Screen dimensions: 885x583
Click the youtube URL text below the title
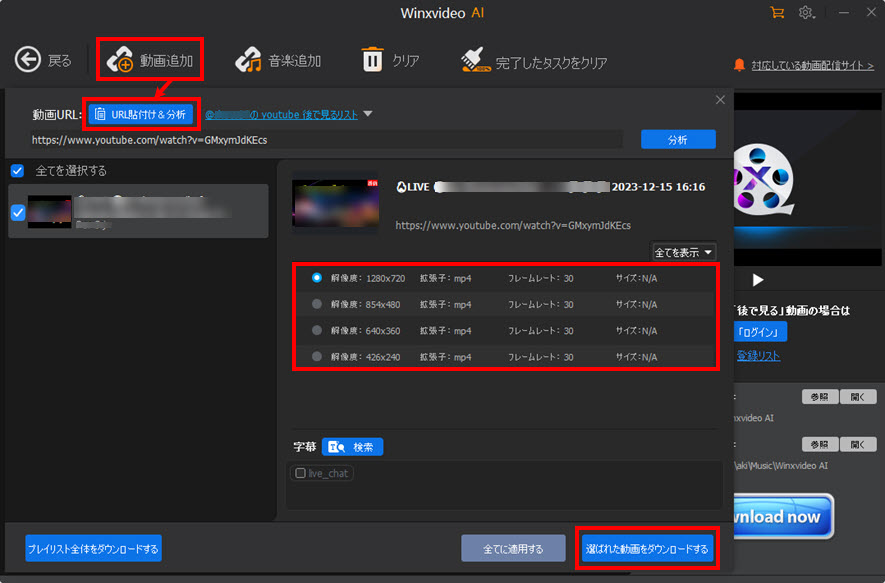tap(513, 225)
